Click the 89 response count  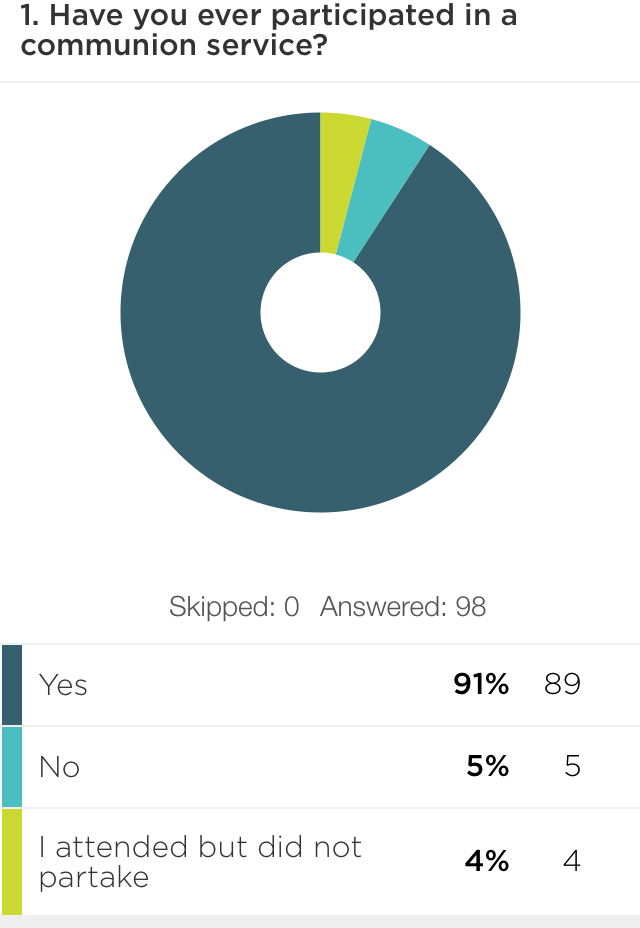point(562,685)
